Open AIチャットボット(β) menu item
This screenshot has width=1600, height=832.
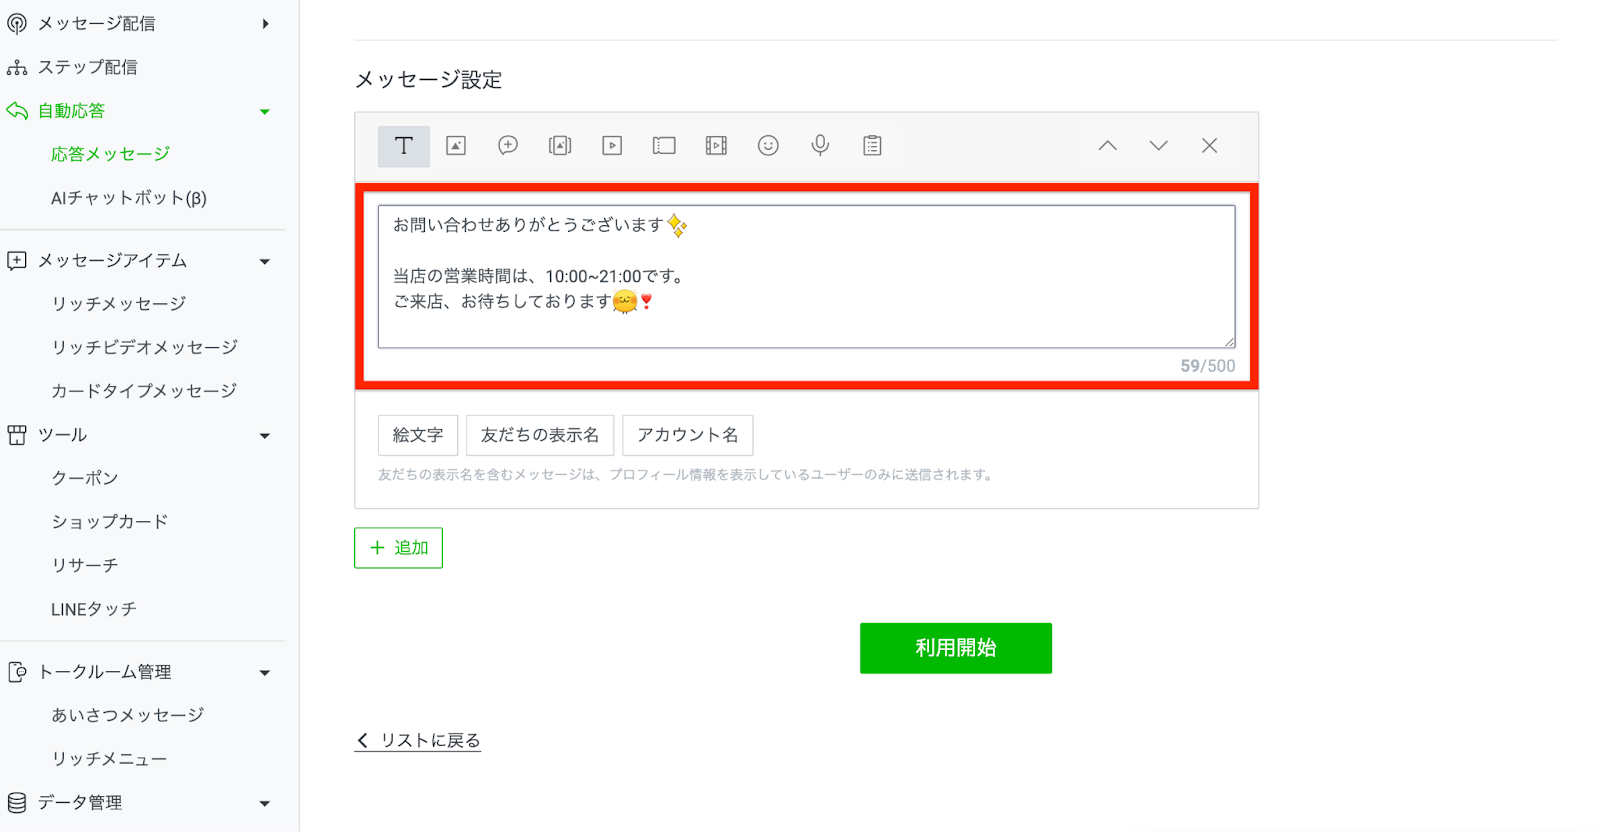(x=129, y=198)
